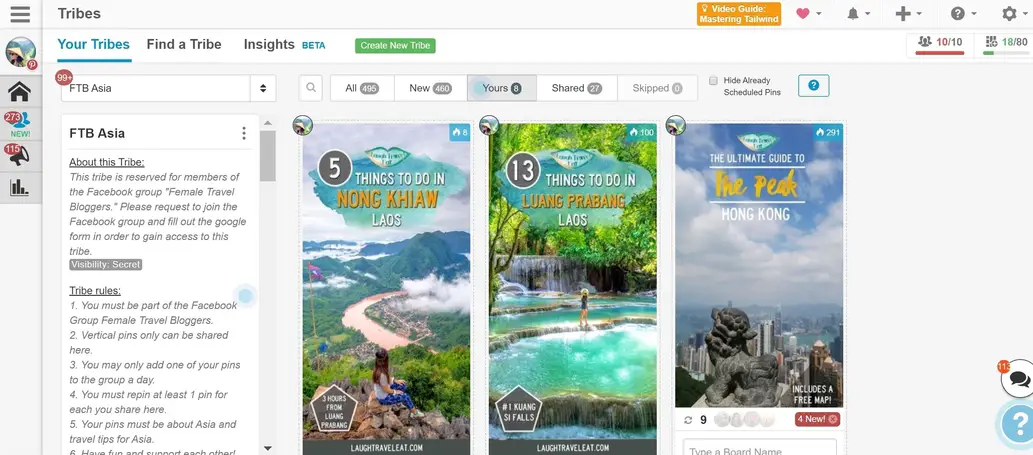Screen dimensions: 1033x455
Task: Focus the Type a Board Name field
Action: point(760,448)
